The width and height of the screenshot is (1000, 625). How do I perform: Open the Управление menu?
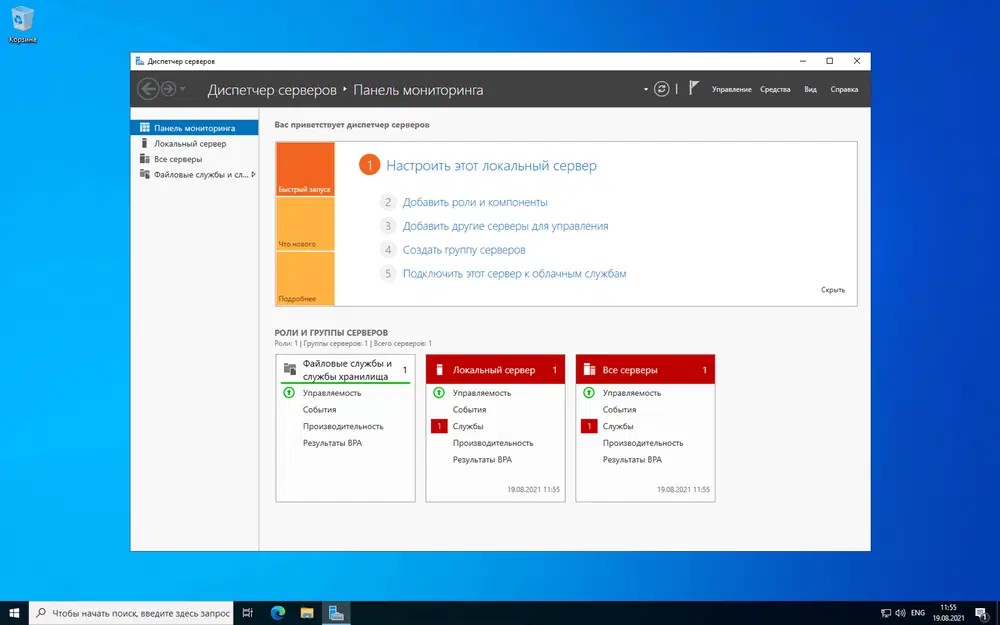coord(732,89)
